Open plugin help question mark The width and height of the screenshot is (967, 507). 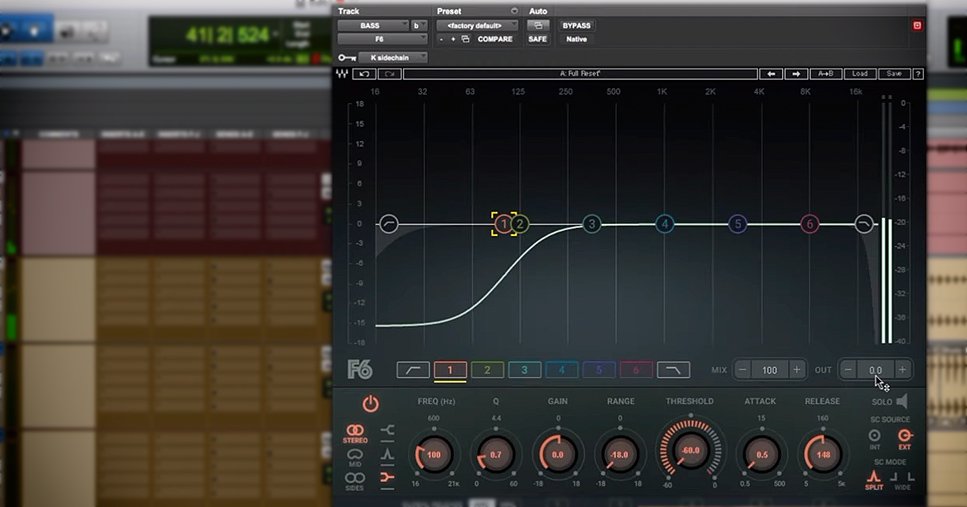click(917, 74)
